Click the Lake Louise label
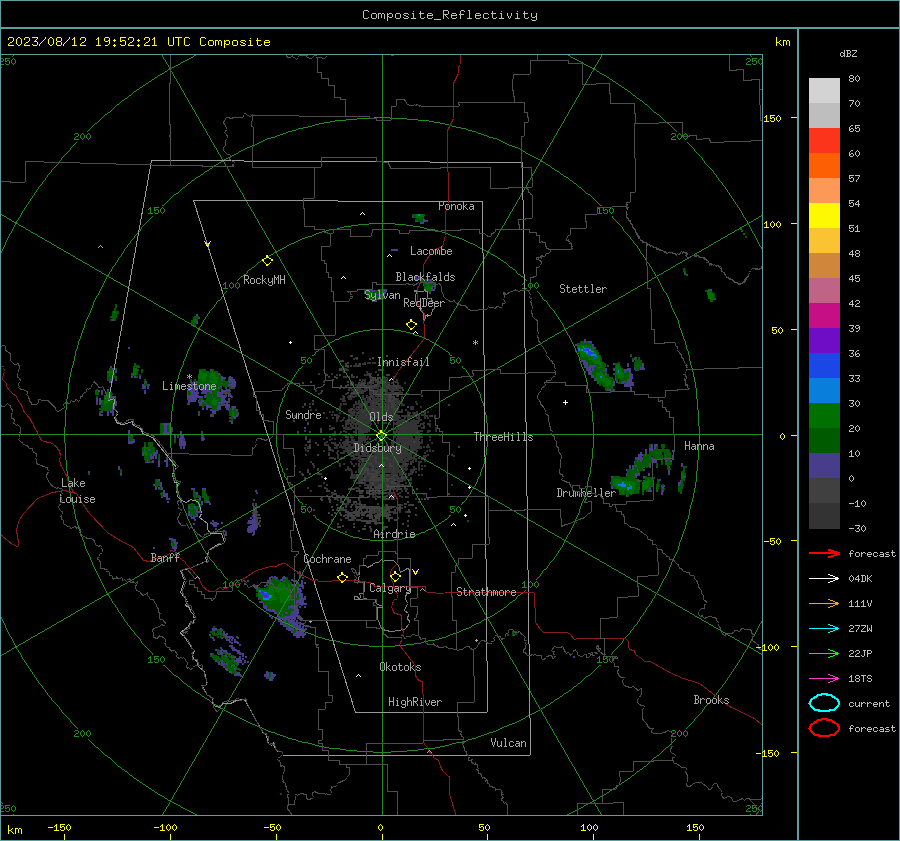This screenshot has height=841, width=900. (x=77, y=491)
